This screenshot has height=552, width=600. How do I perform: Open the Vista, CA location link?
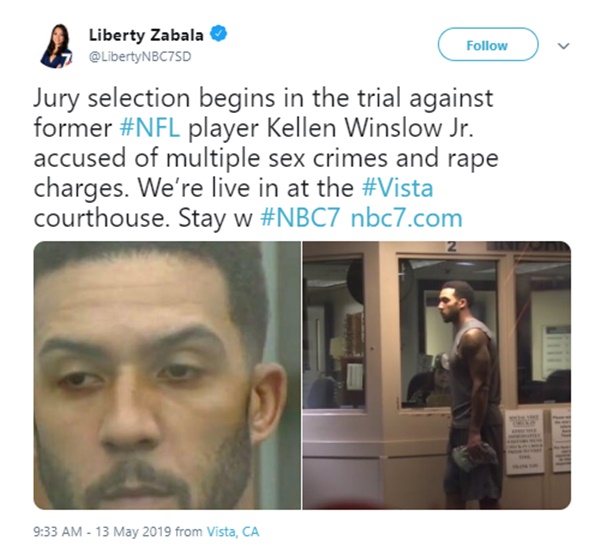coord(233,531)
